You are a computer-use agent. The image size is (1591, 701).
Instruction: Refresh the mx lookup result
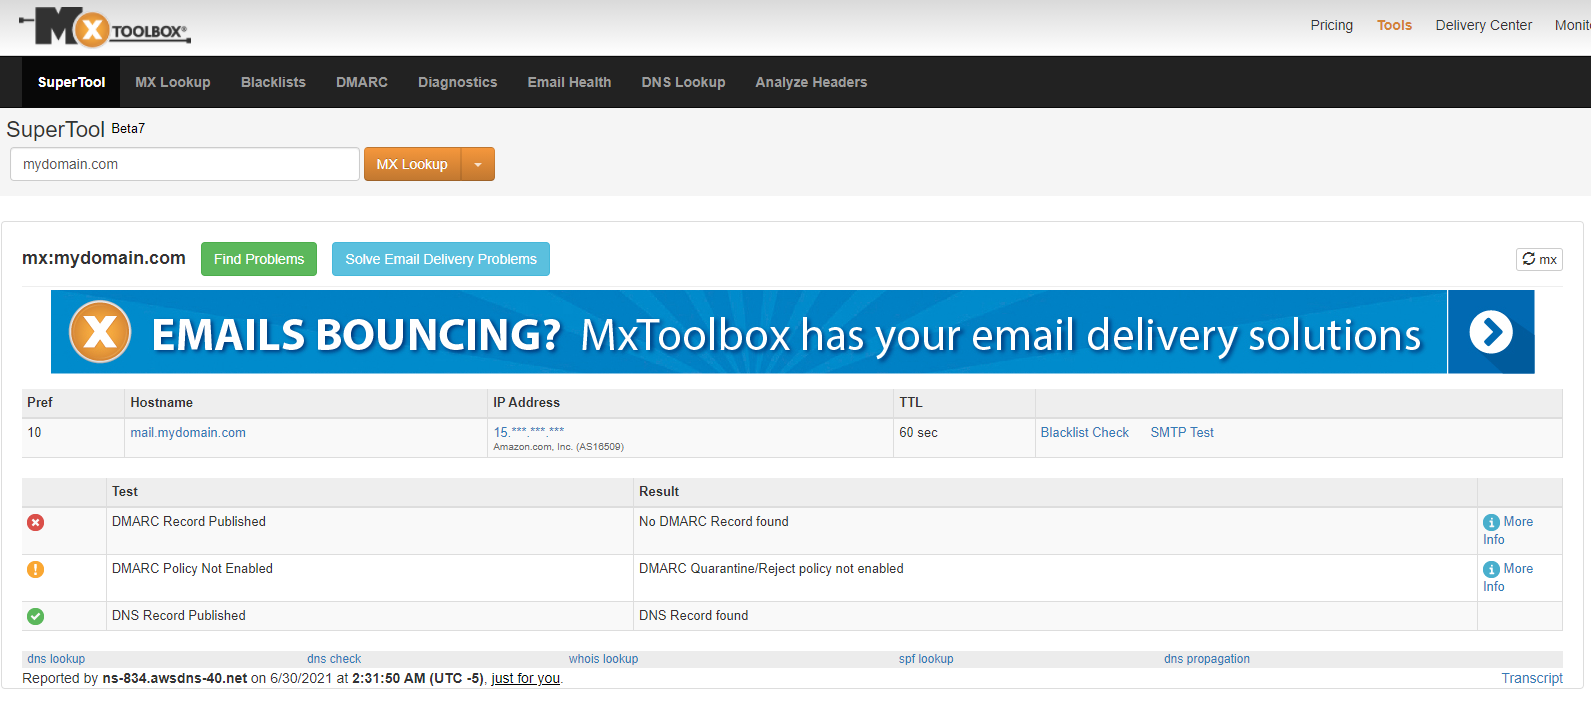click(1539, 259)
